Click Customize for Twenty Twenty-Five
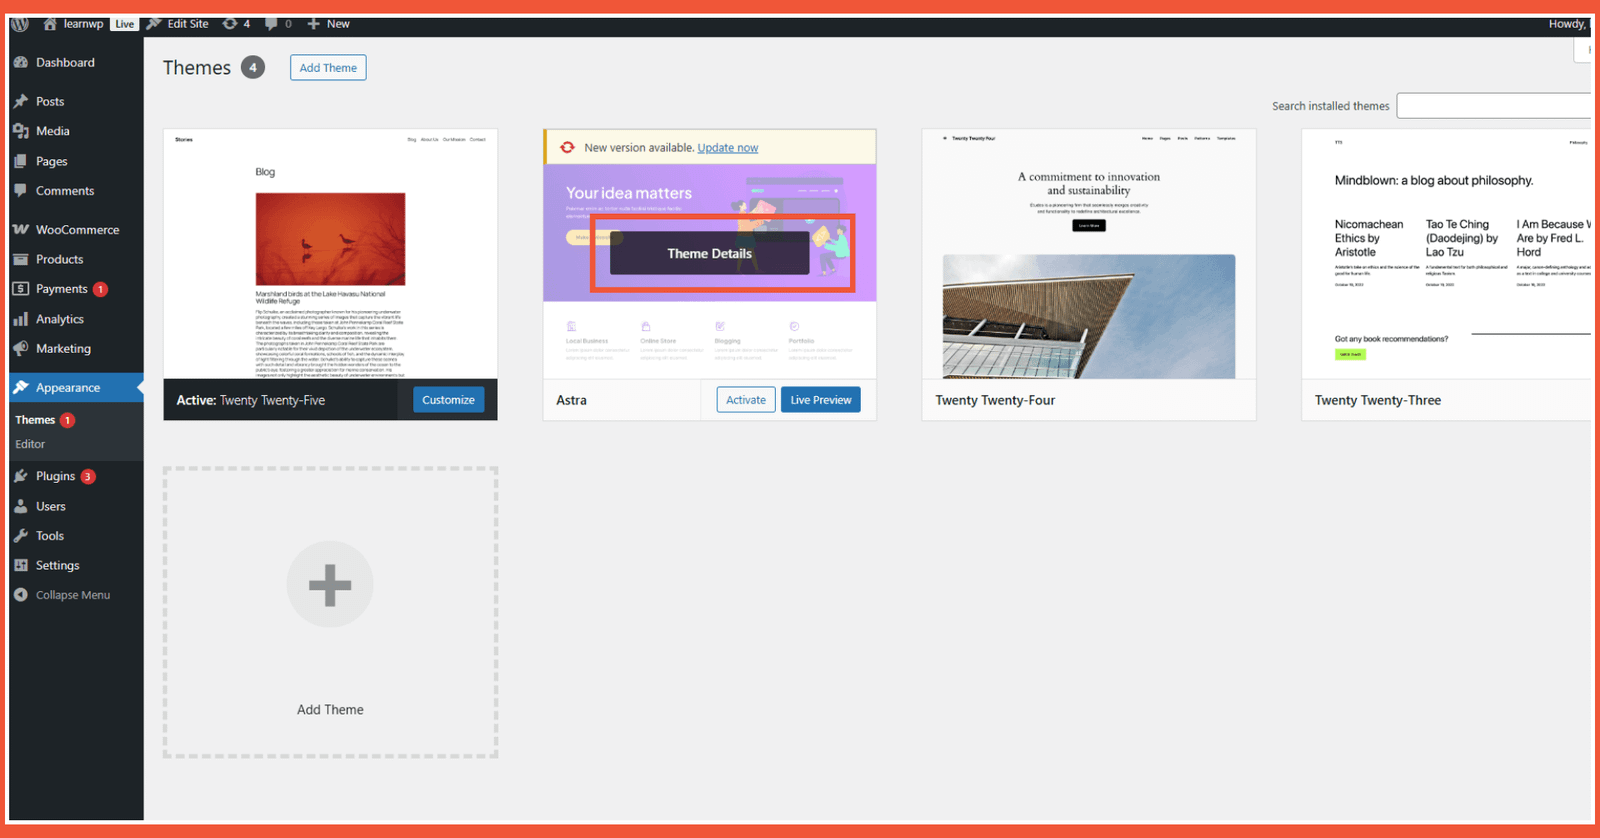This screenshot has width=1600, height=838. coord(448,400)
